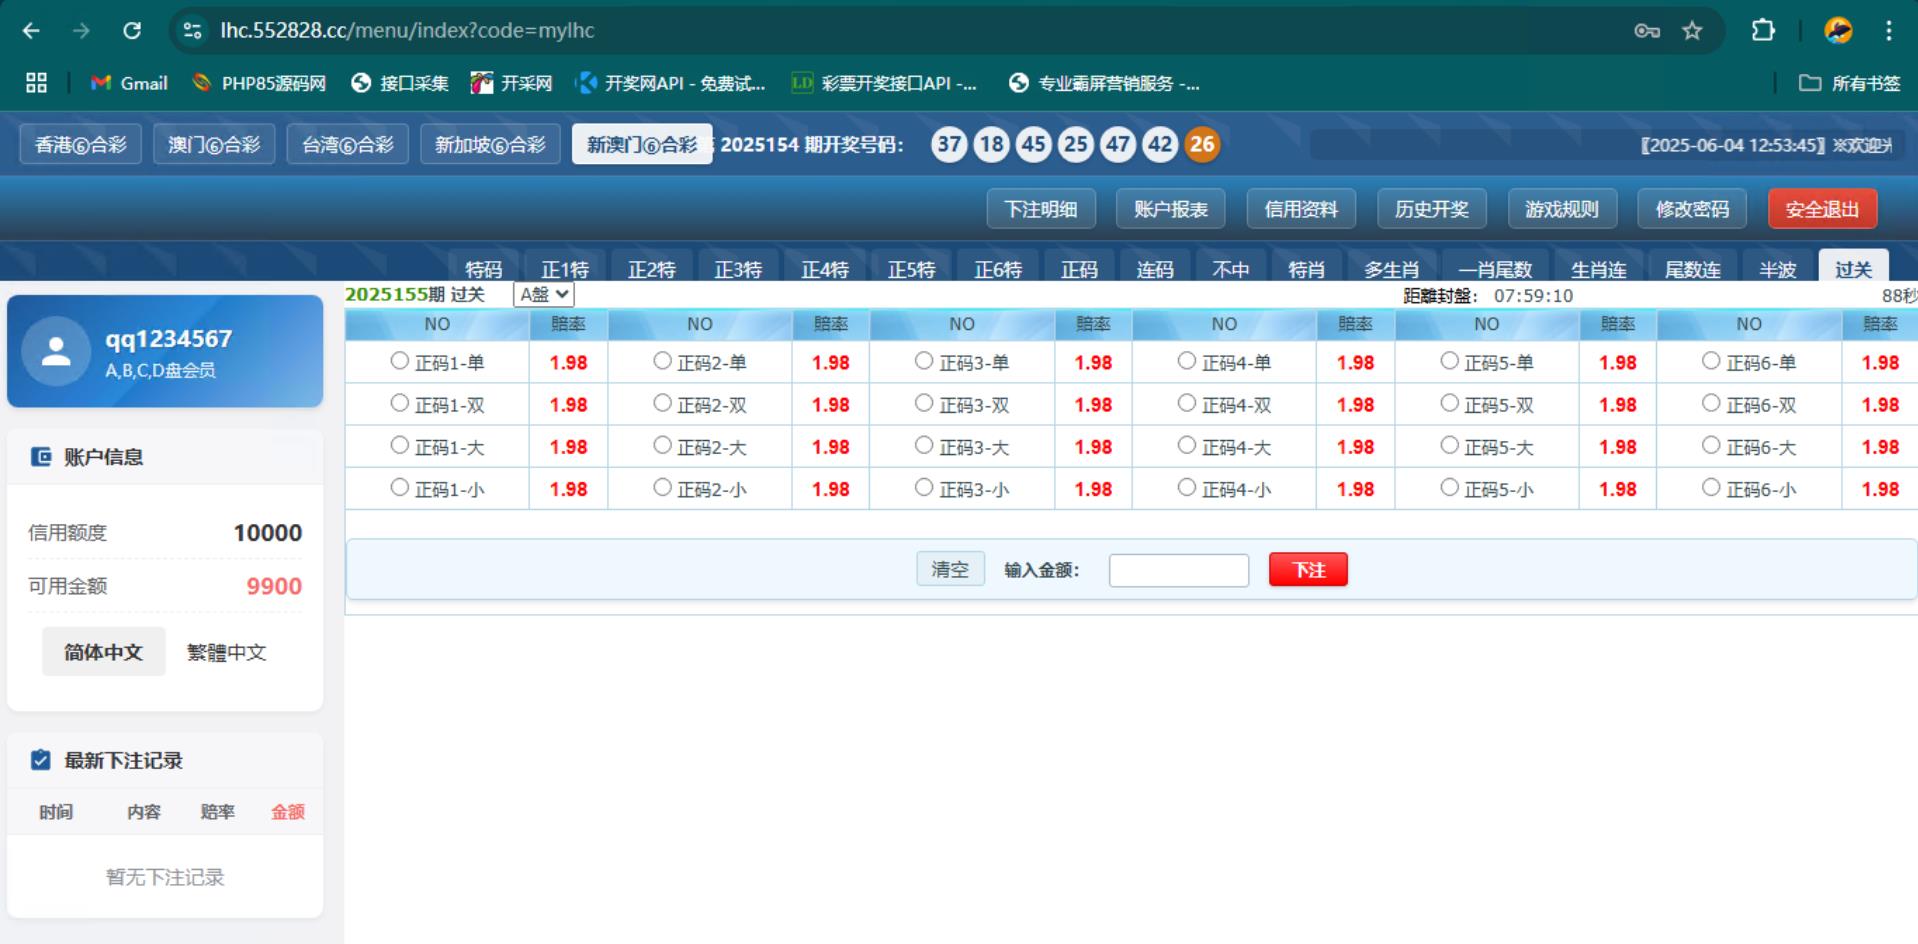The width and height of the screenshot is (1918, 944).
Task: Click the 安全退出 logout button
Action: tap(1822, 209)
